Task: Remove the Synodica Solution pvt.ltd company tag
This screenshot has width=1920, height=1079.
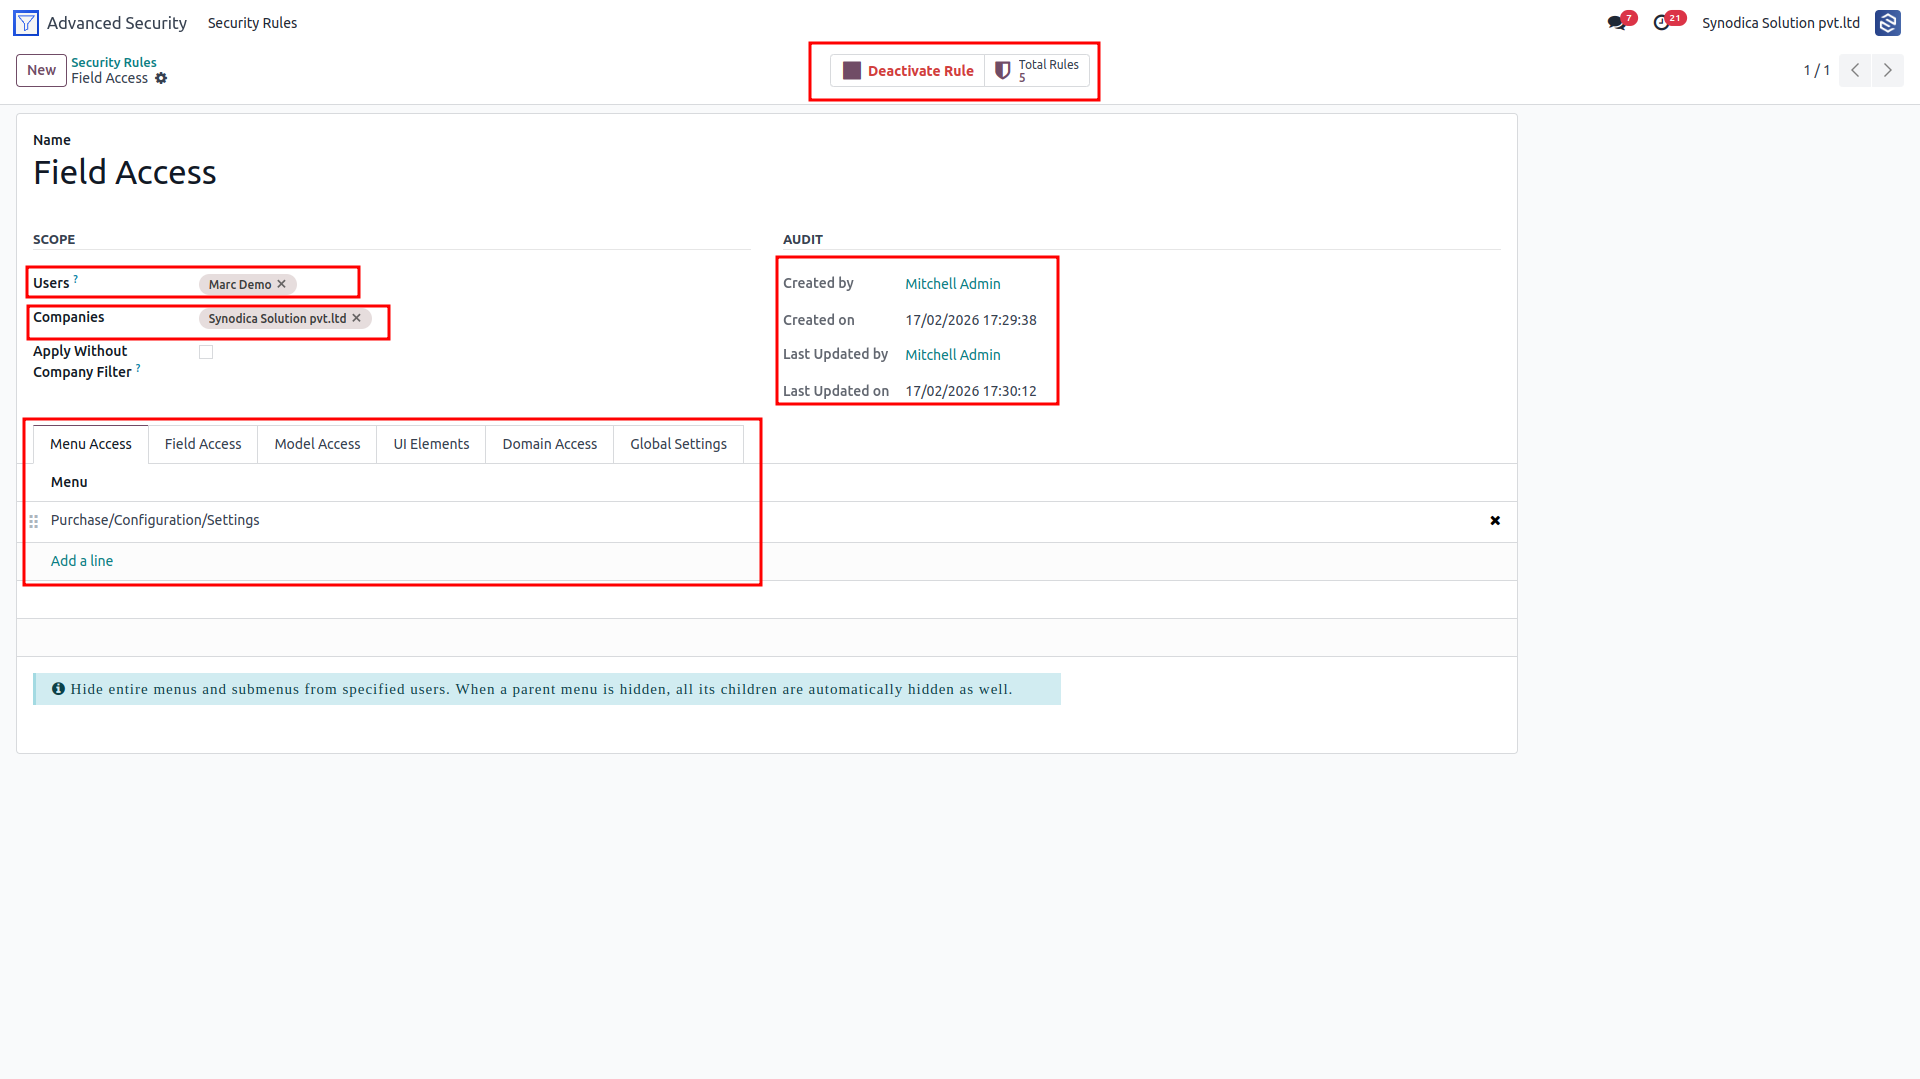Action: [356, 318]
